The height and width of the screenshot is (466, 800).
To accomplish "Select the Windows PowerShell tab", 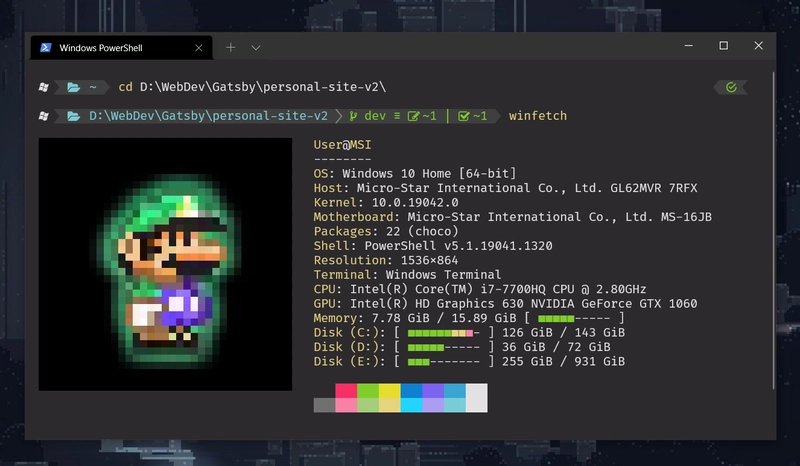I will 121,47.
